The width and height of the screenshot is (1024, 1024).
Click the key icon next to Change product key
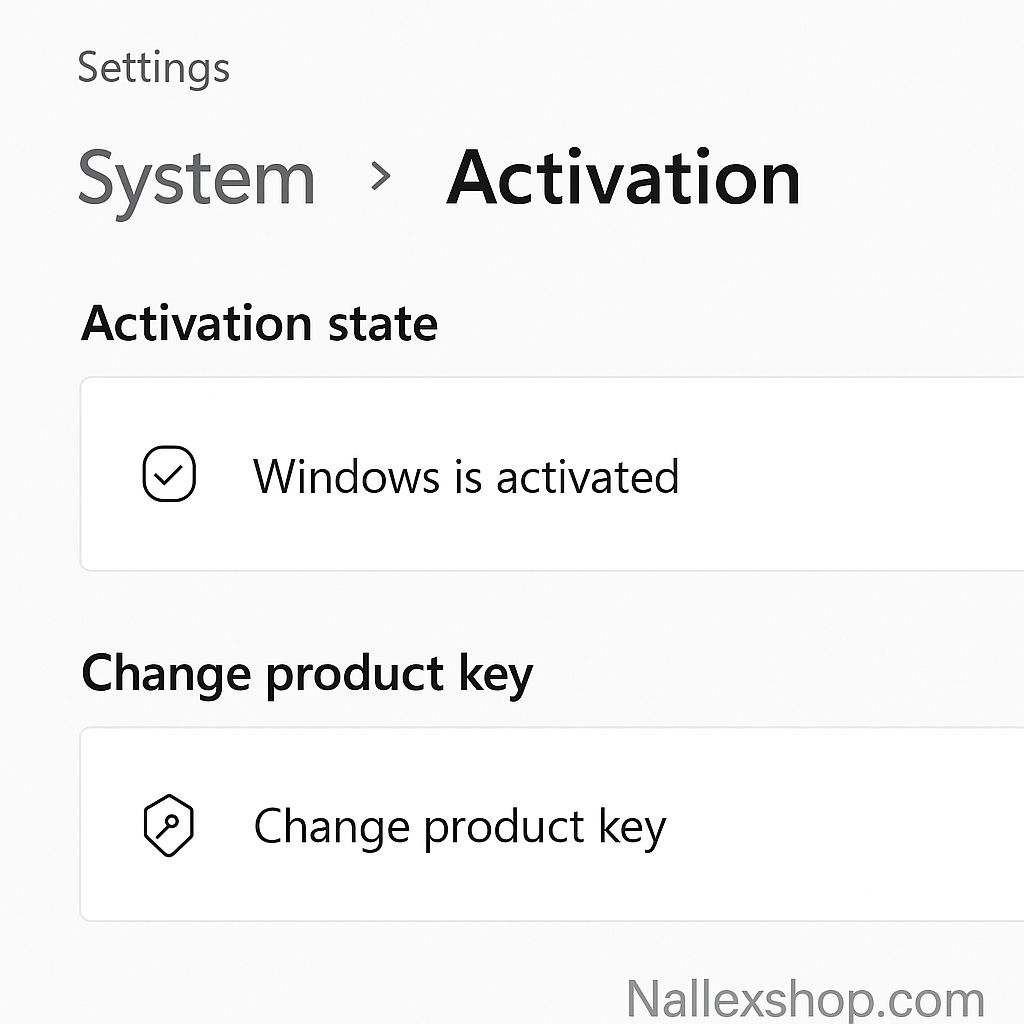point(170,826)
